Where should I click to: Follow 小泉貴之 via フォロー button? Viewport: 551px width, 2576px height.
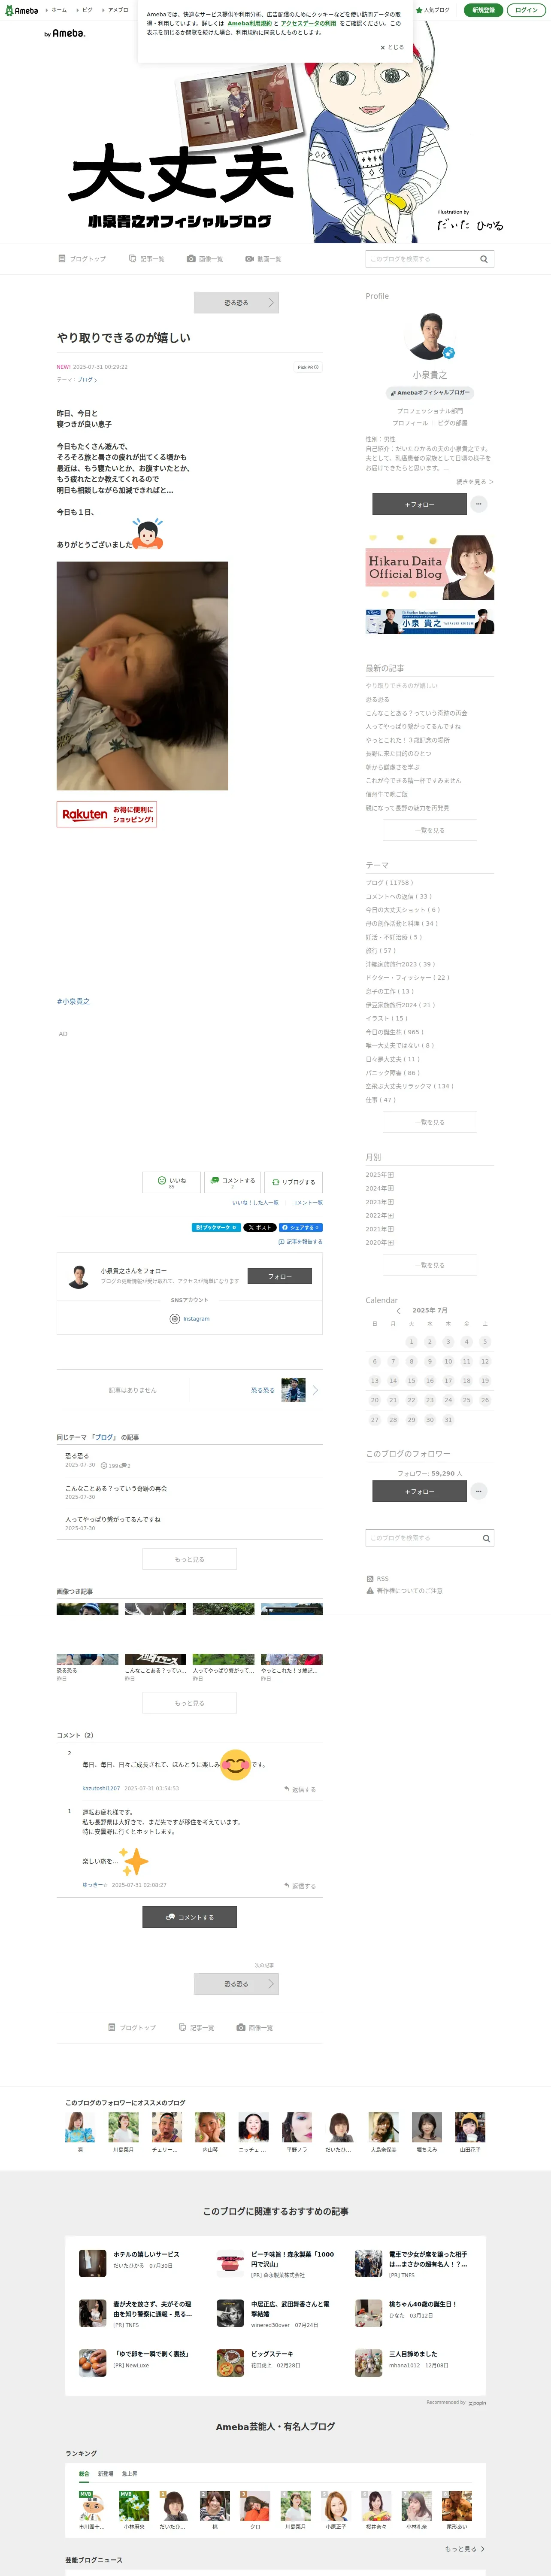click(x=279, y=1276)
